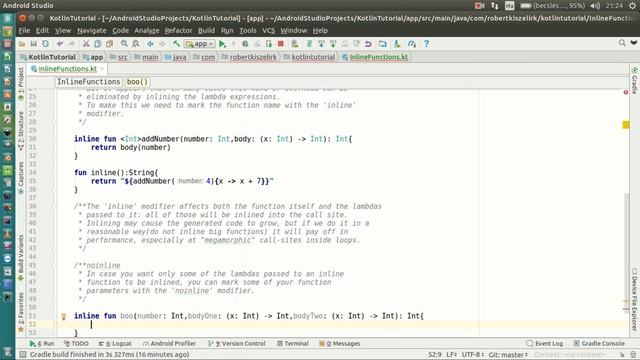640x360 pixels.
Task: Click the java breadcrumb folder
Action: click(x=176, y=57)
